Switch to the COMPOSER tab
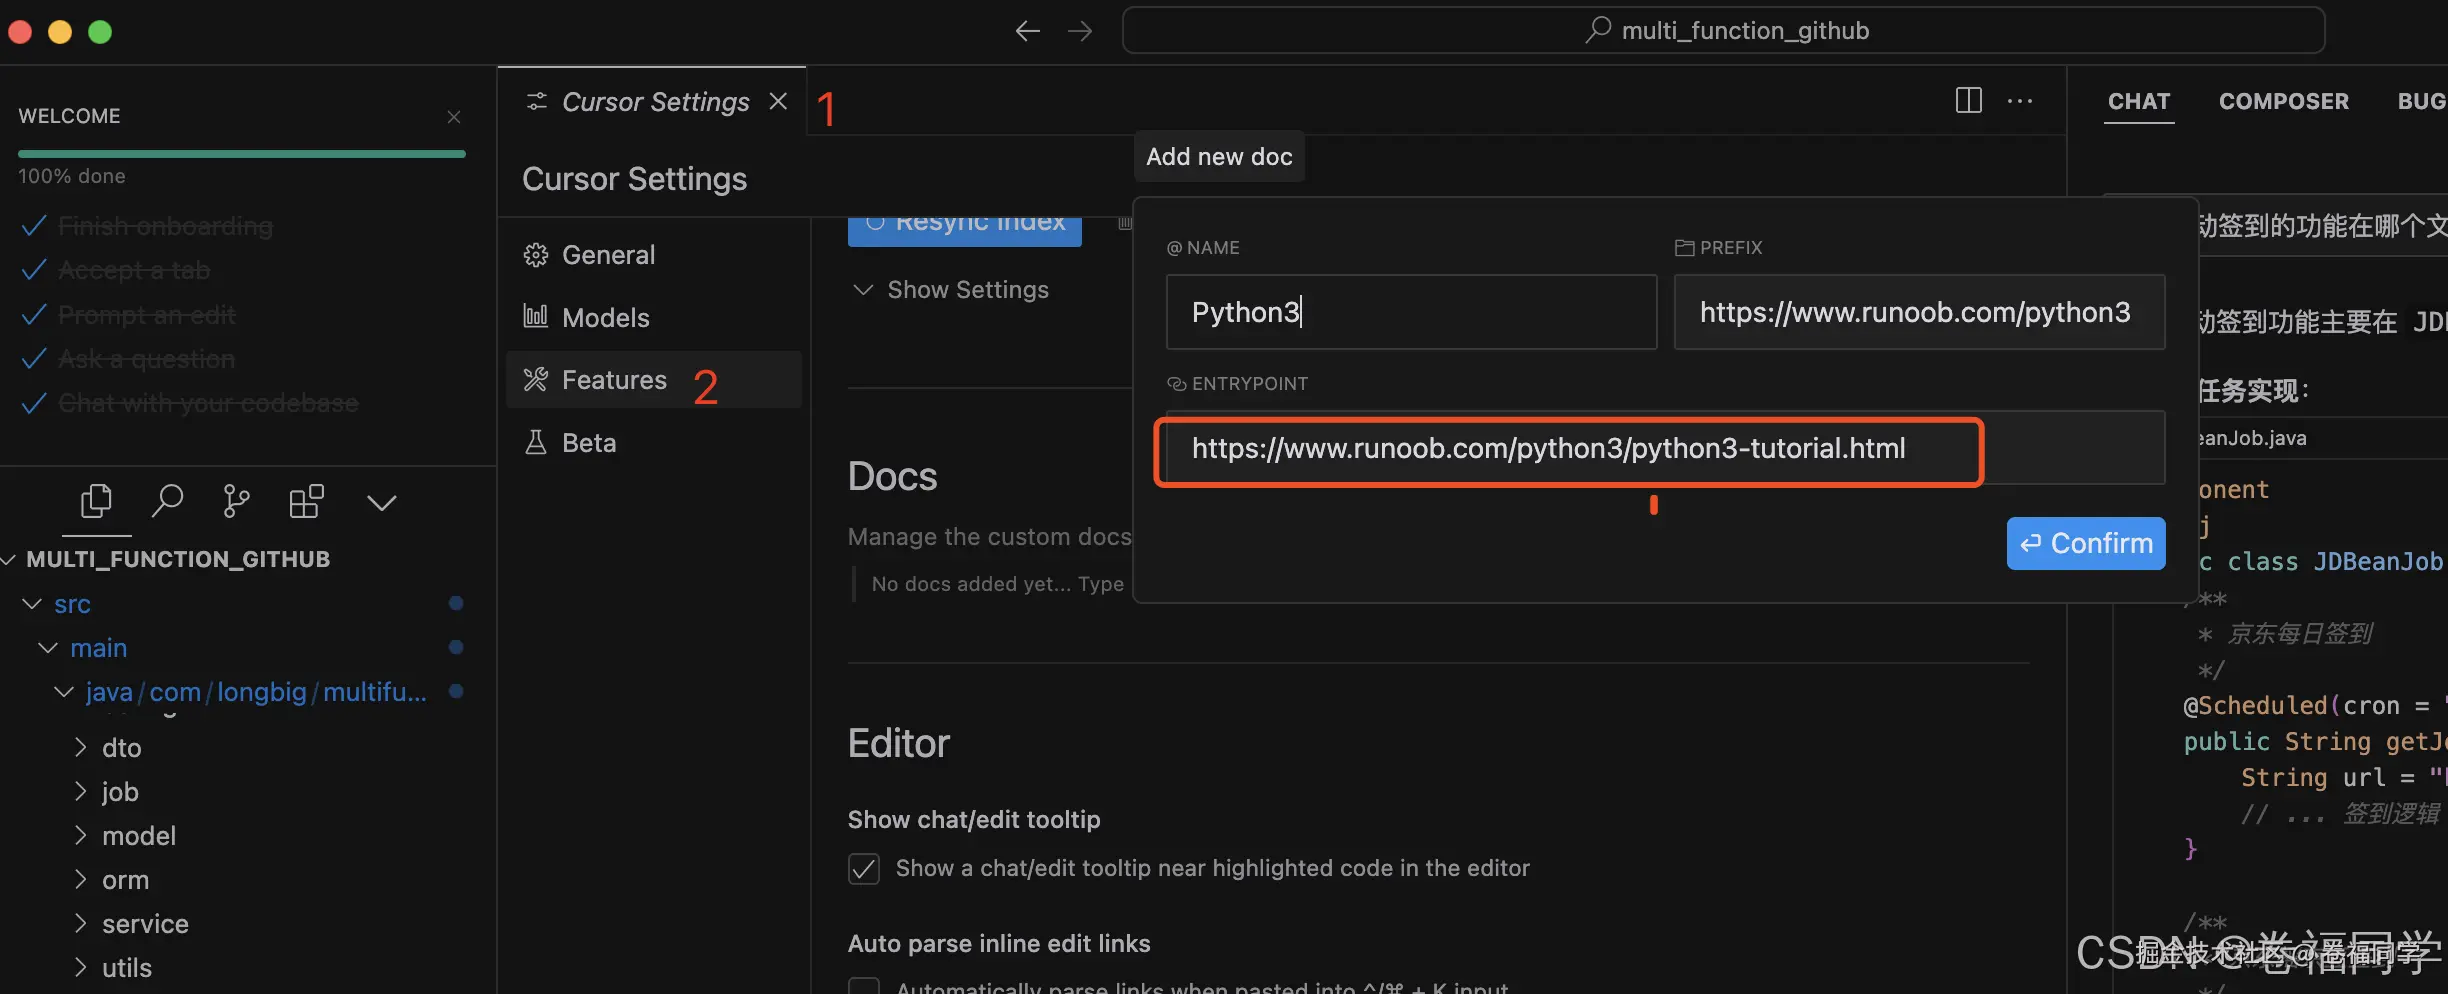 tap(2283, 101)
